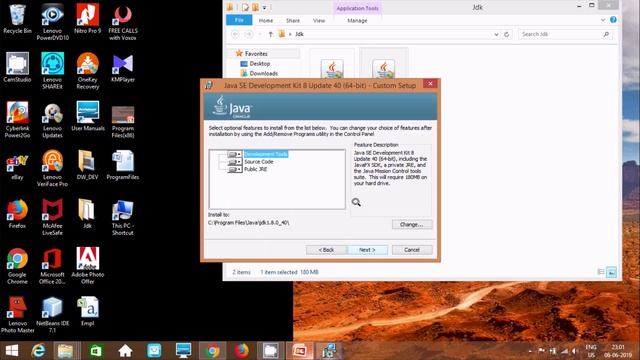
Task: Go up one folder level in Explorer
Action: pos(270,34)
